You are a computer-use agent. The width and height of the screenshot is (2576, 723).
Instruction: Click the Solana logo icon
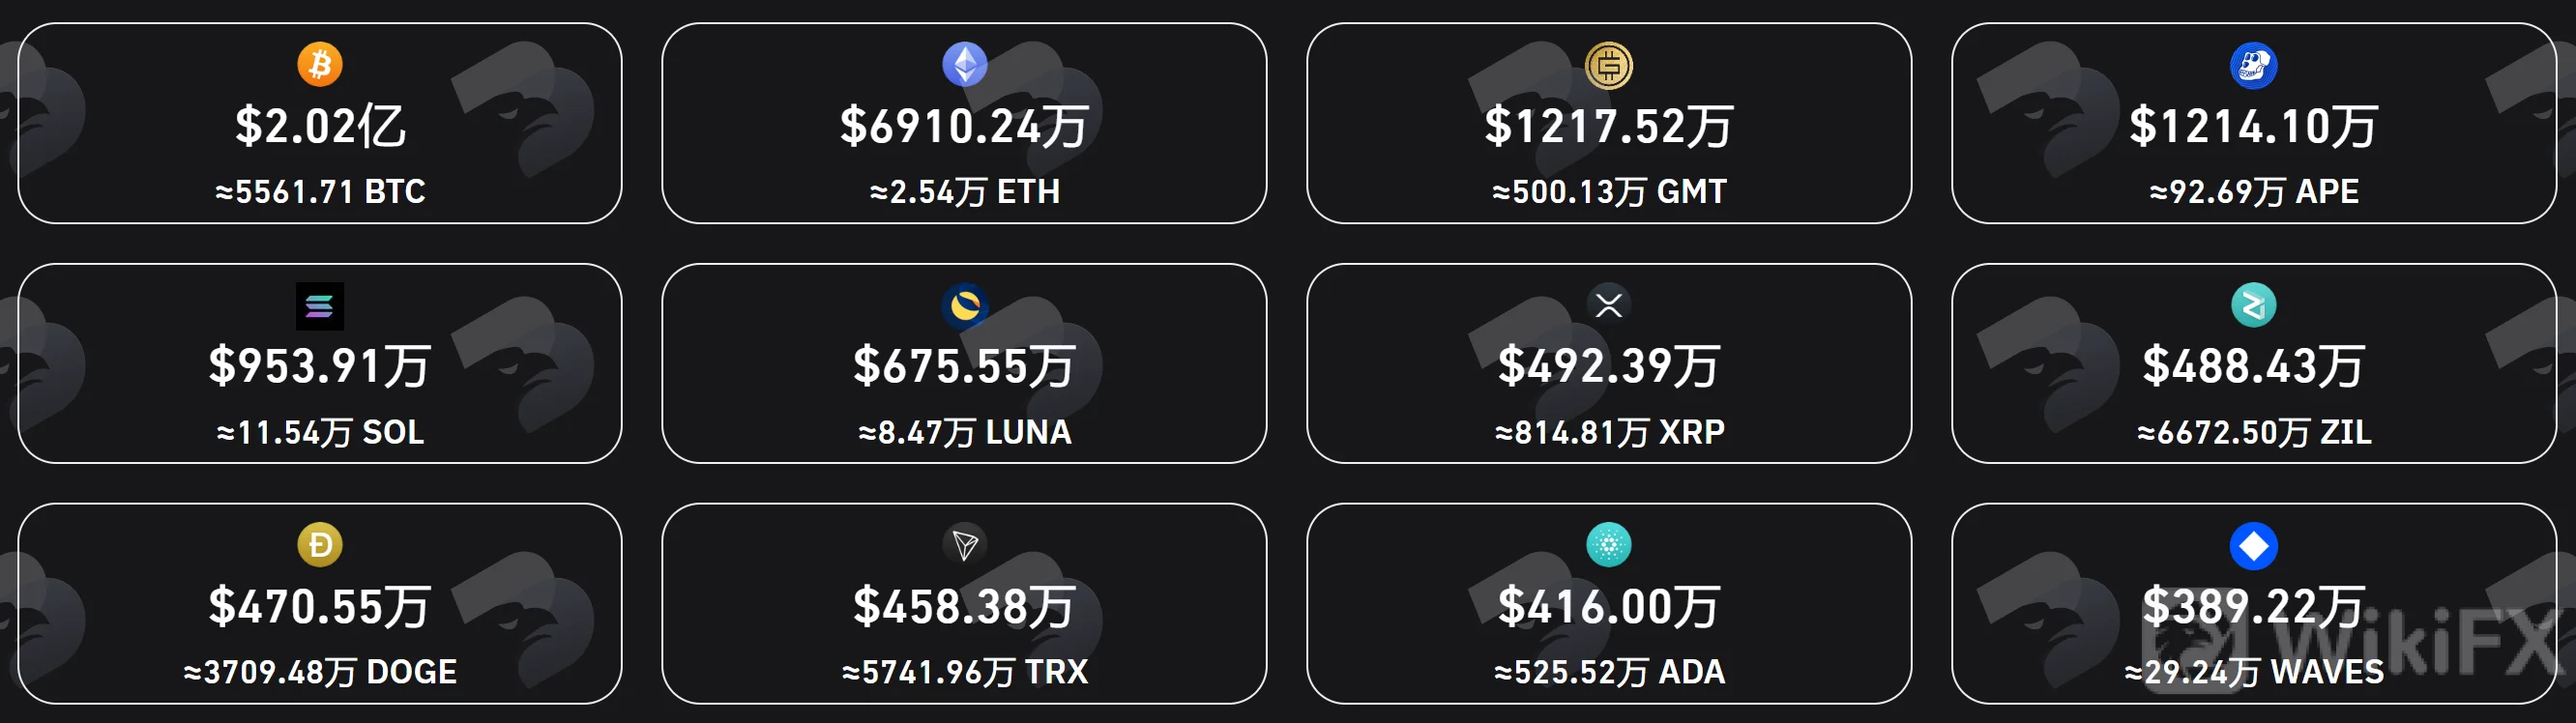[320, 306]
